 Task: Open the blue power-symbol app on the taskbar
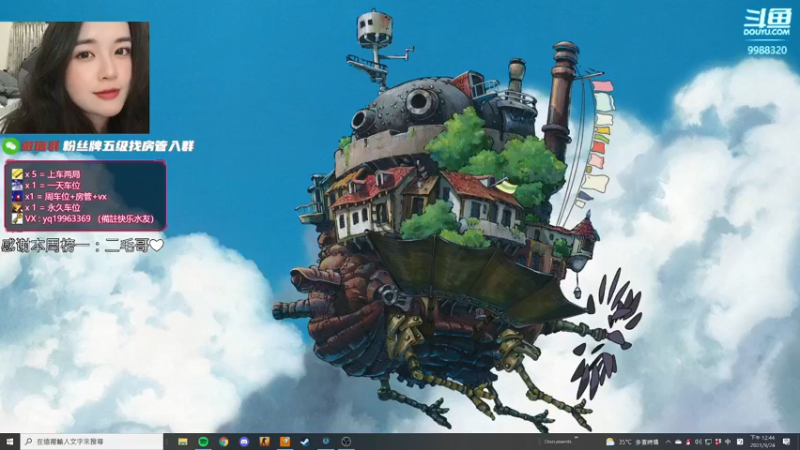(x=326, y=441)
